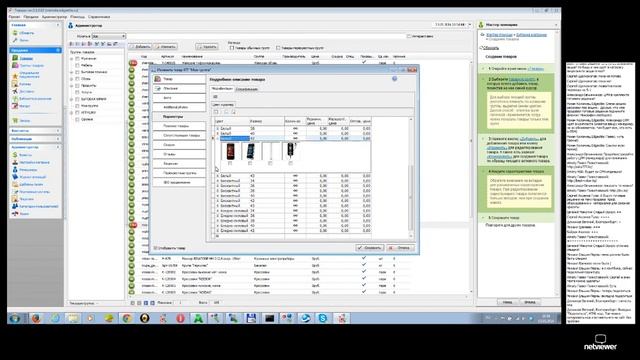Click the Удалить button above the list

click(x=207, y=47)
